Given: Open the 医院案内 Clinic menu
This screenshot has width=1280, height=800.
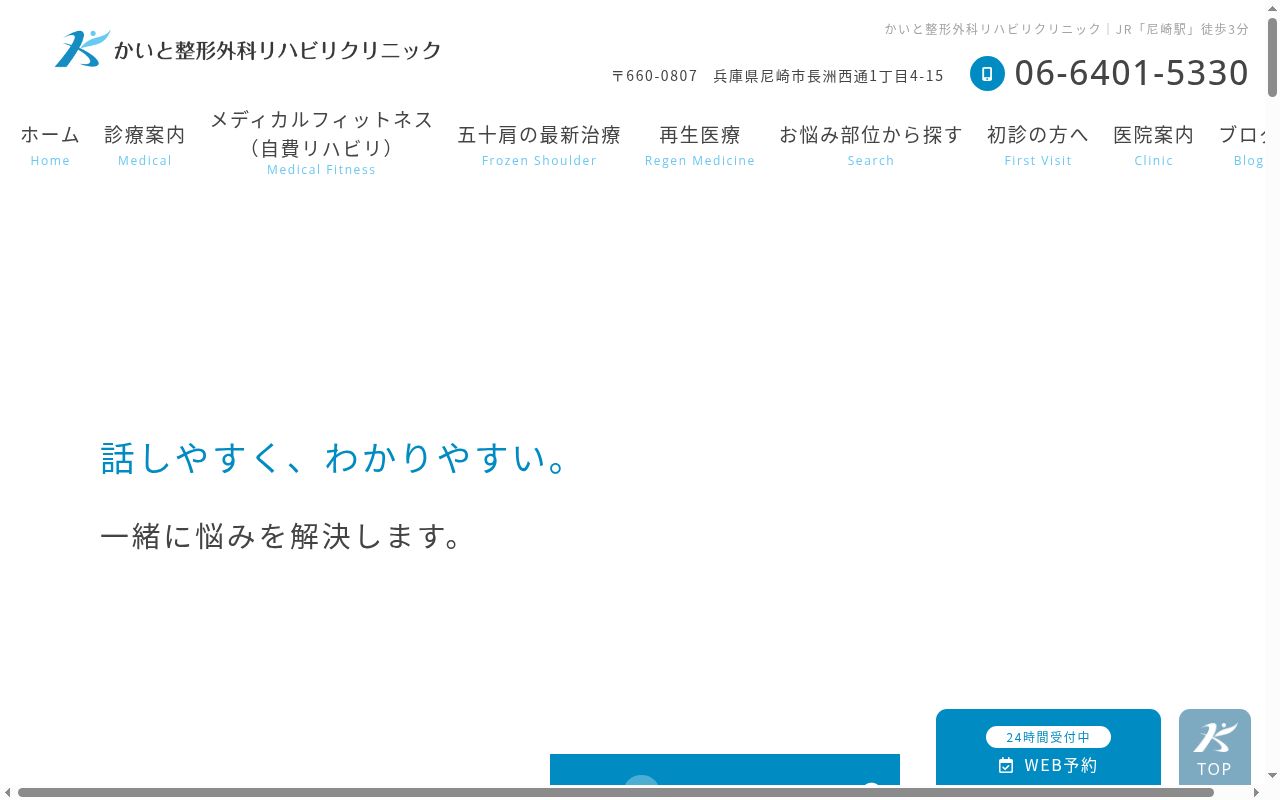Looking at the screenshot, I should (1154, 145).
